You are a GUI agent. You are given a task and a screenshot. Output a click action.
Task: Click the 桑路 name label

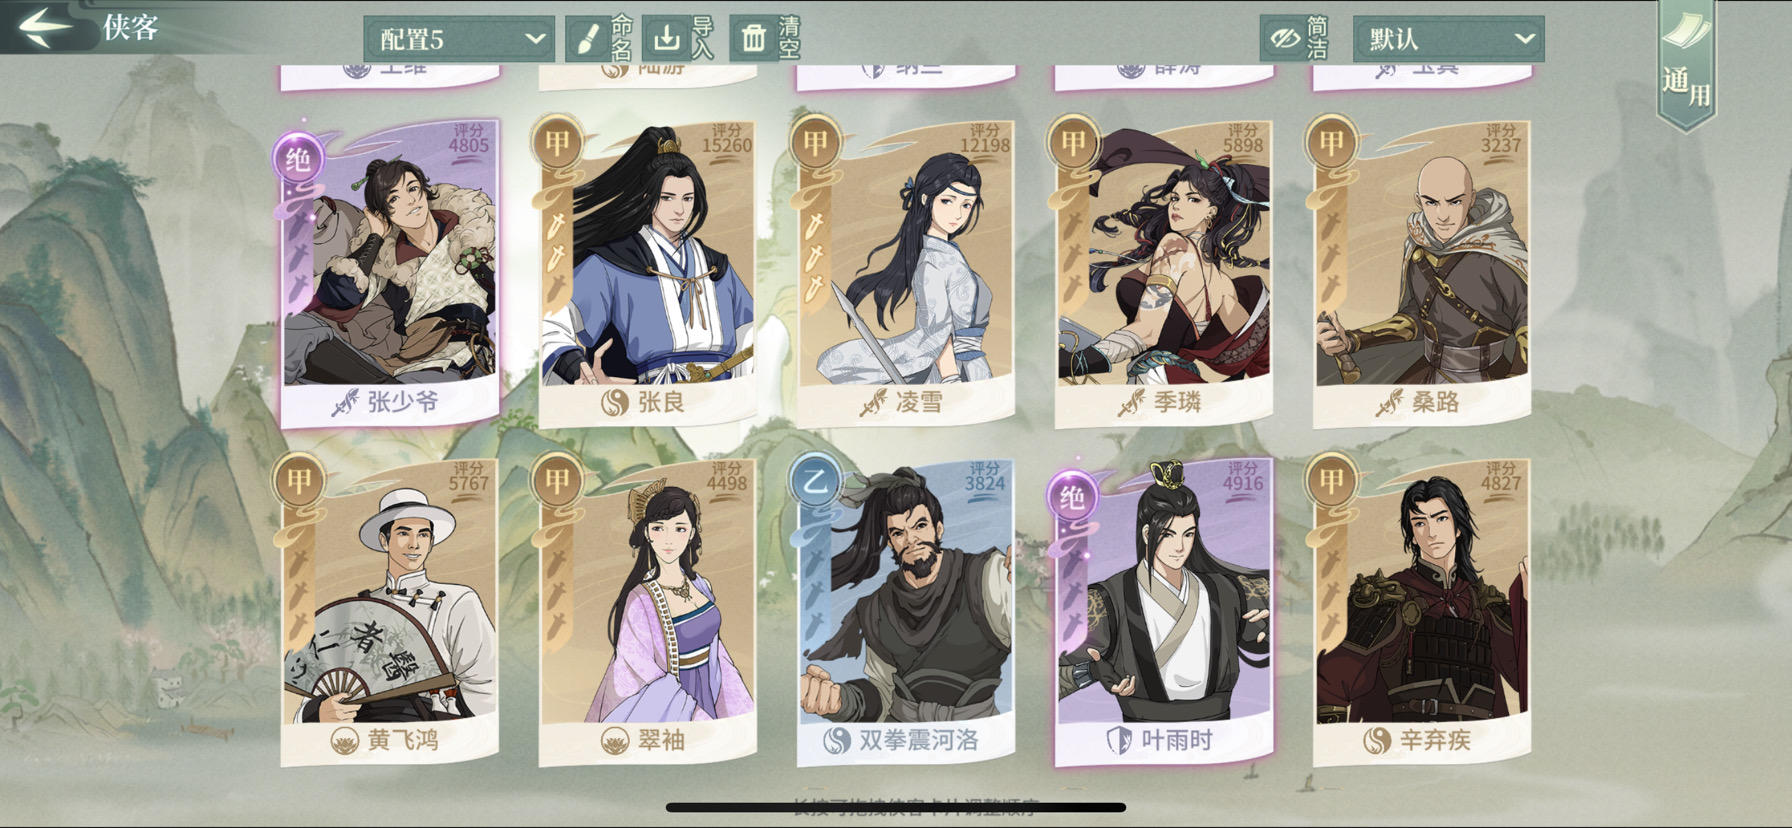[x=1434, y=402]
